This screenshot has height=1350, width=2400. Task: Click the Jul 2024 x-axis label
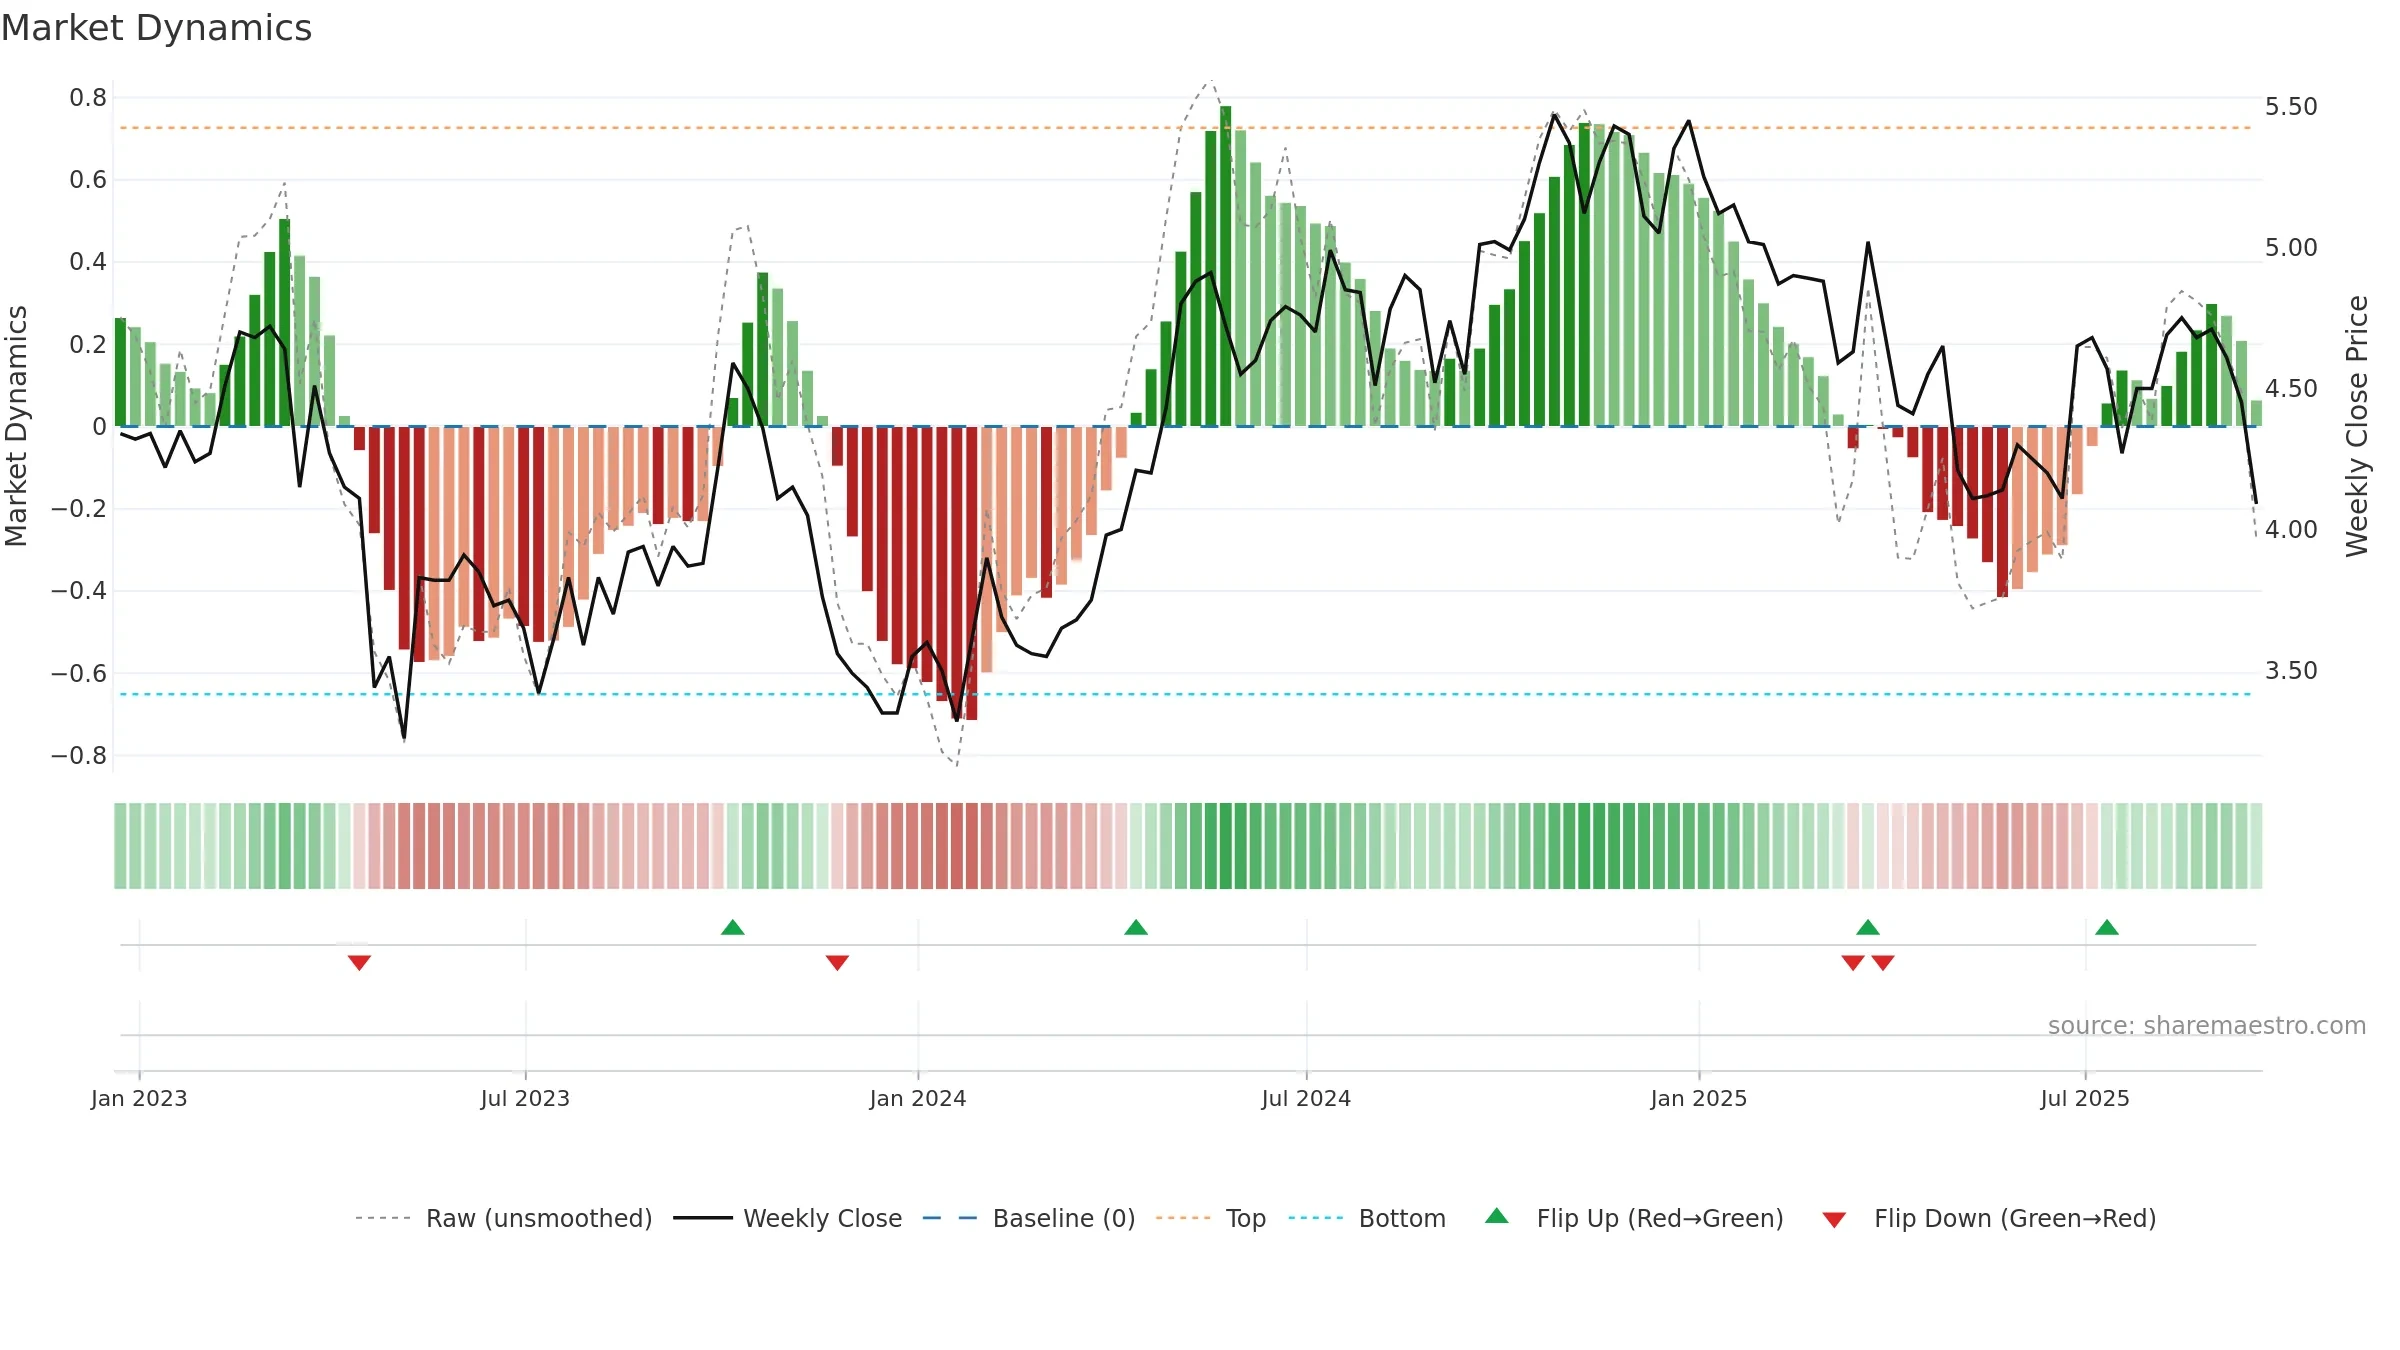(x=1306, y=1098)
